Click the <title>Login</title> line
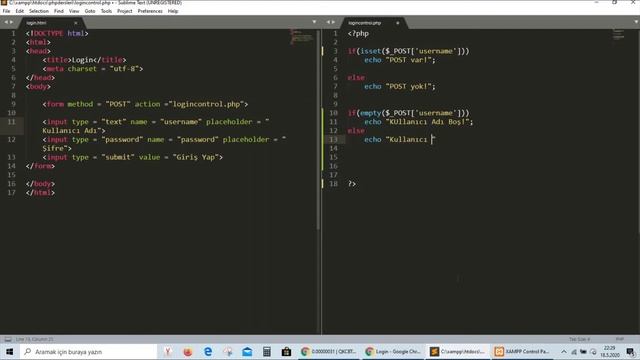The height and width of the screenshot is (360, 640). (84, 60)
